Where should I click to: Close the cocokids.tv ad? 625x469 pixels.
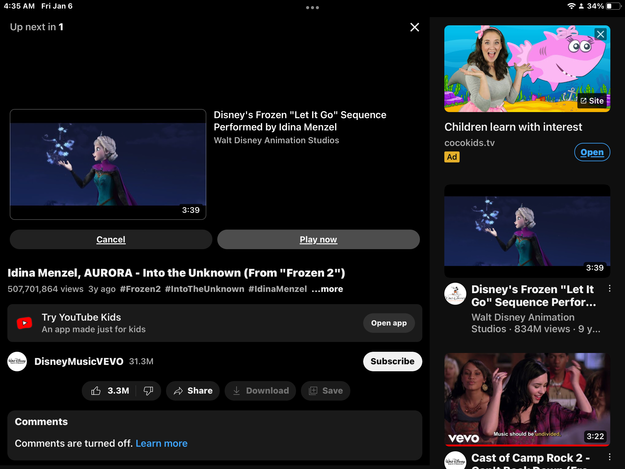(x=600, y=34)
